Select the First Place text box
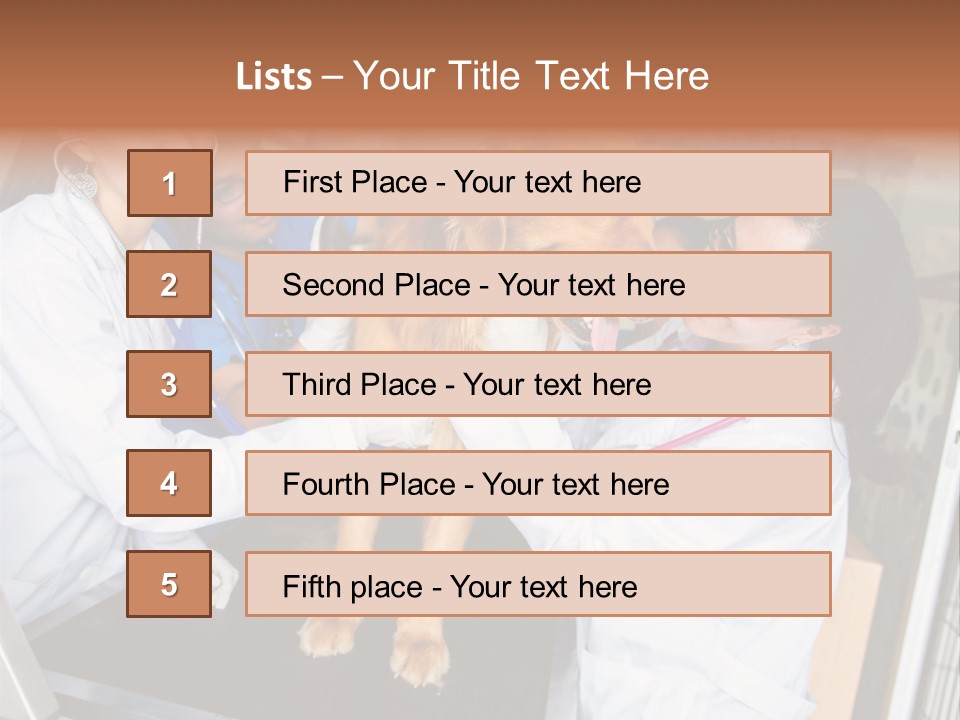This screenshot has width=960, height=720. [x=538, y=183]
